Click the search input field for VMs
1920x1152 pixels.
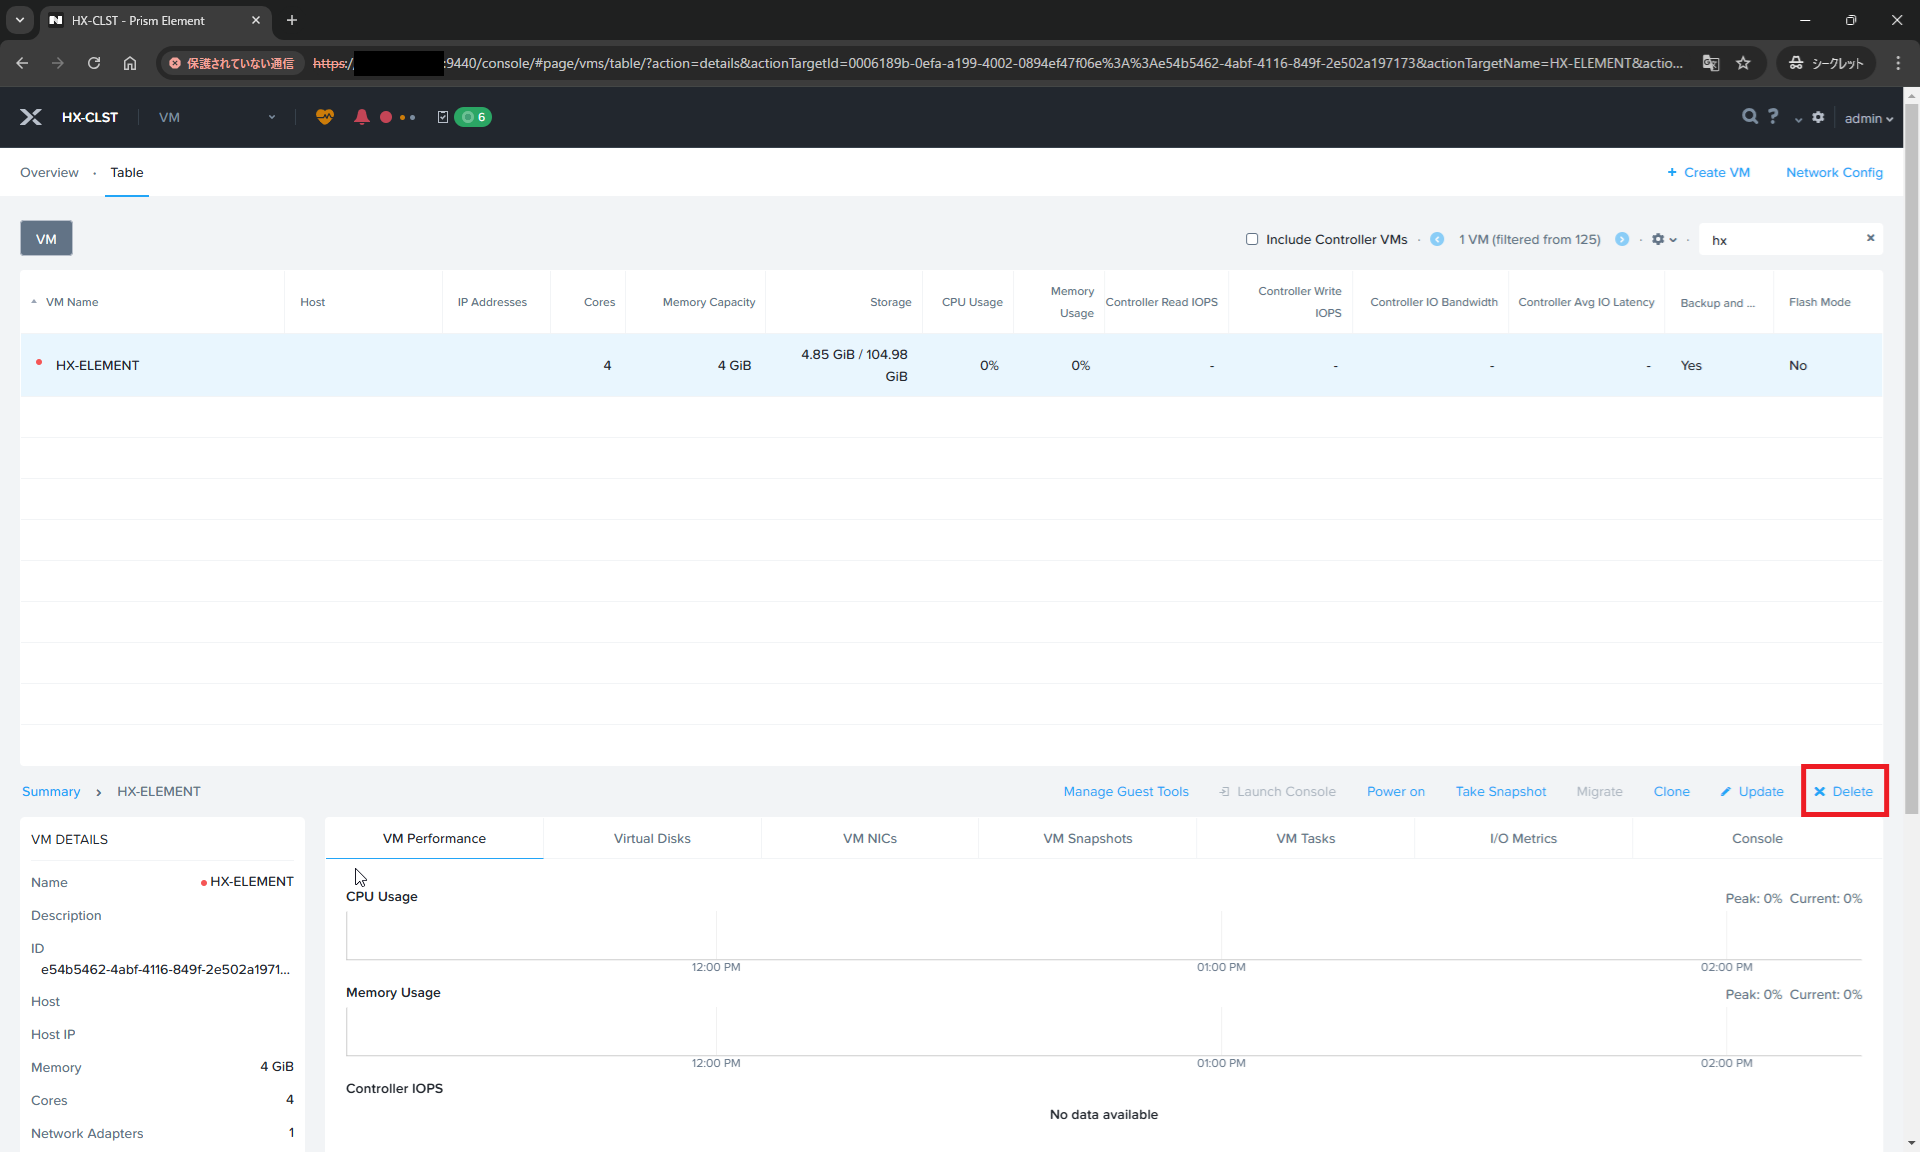tap(1783, 239)
